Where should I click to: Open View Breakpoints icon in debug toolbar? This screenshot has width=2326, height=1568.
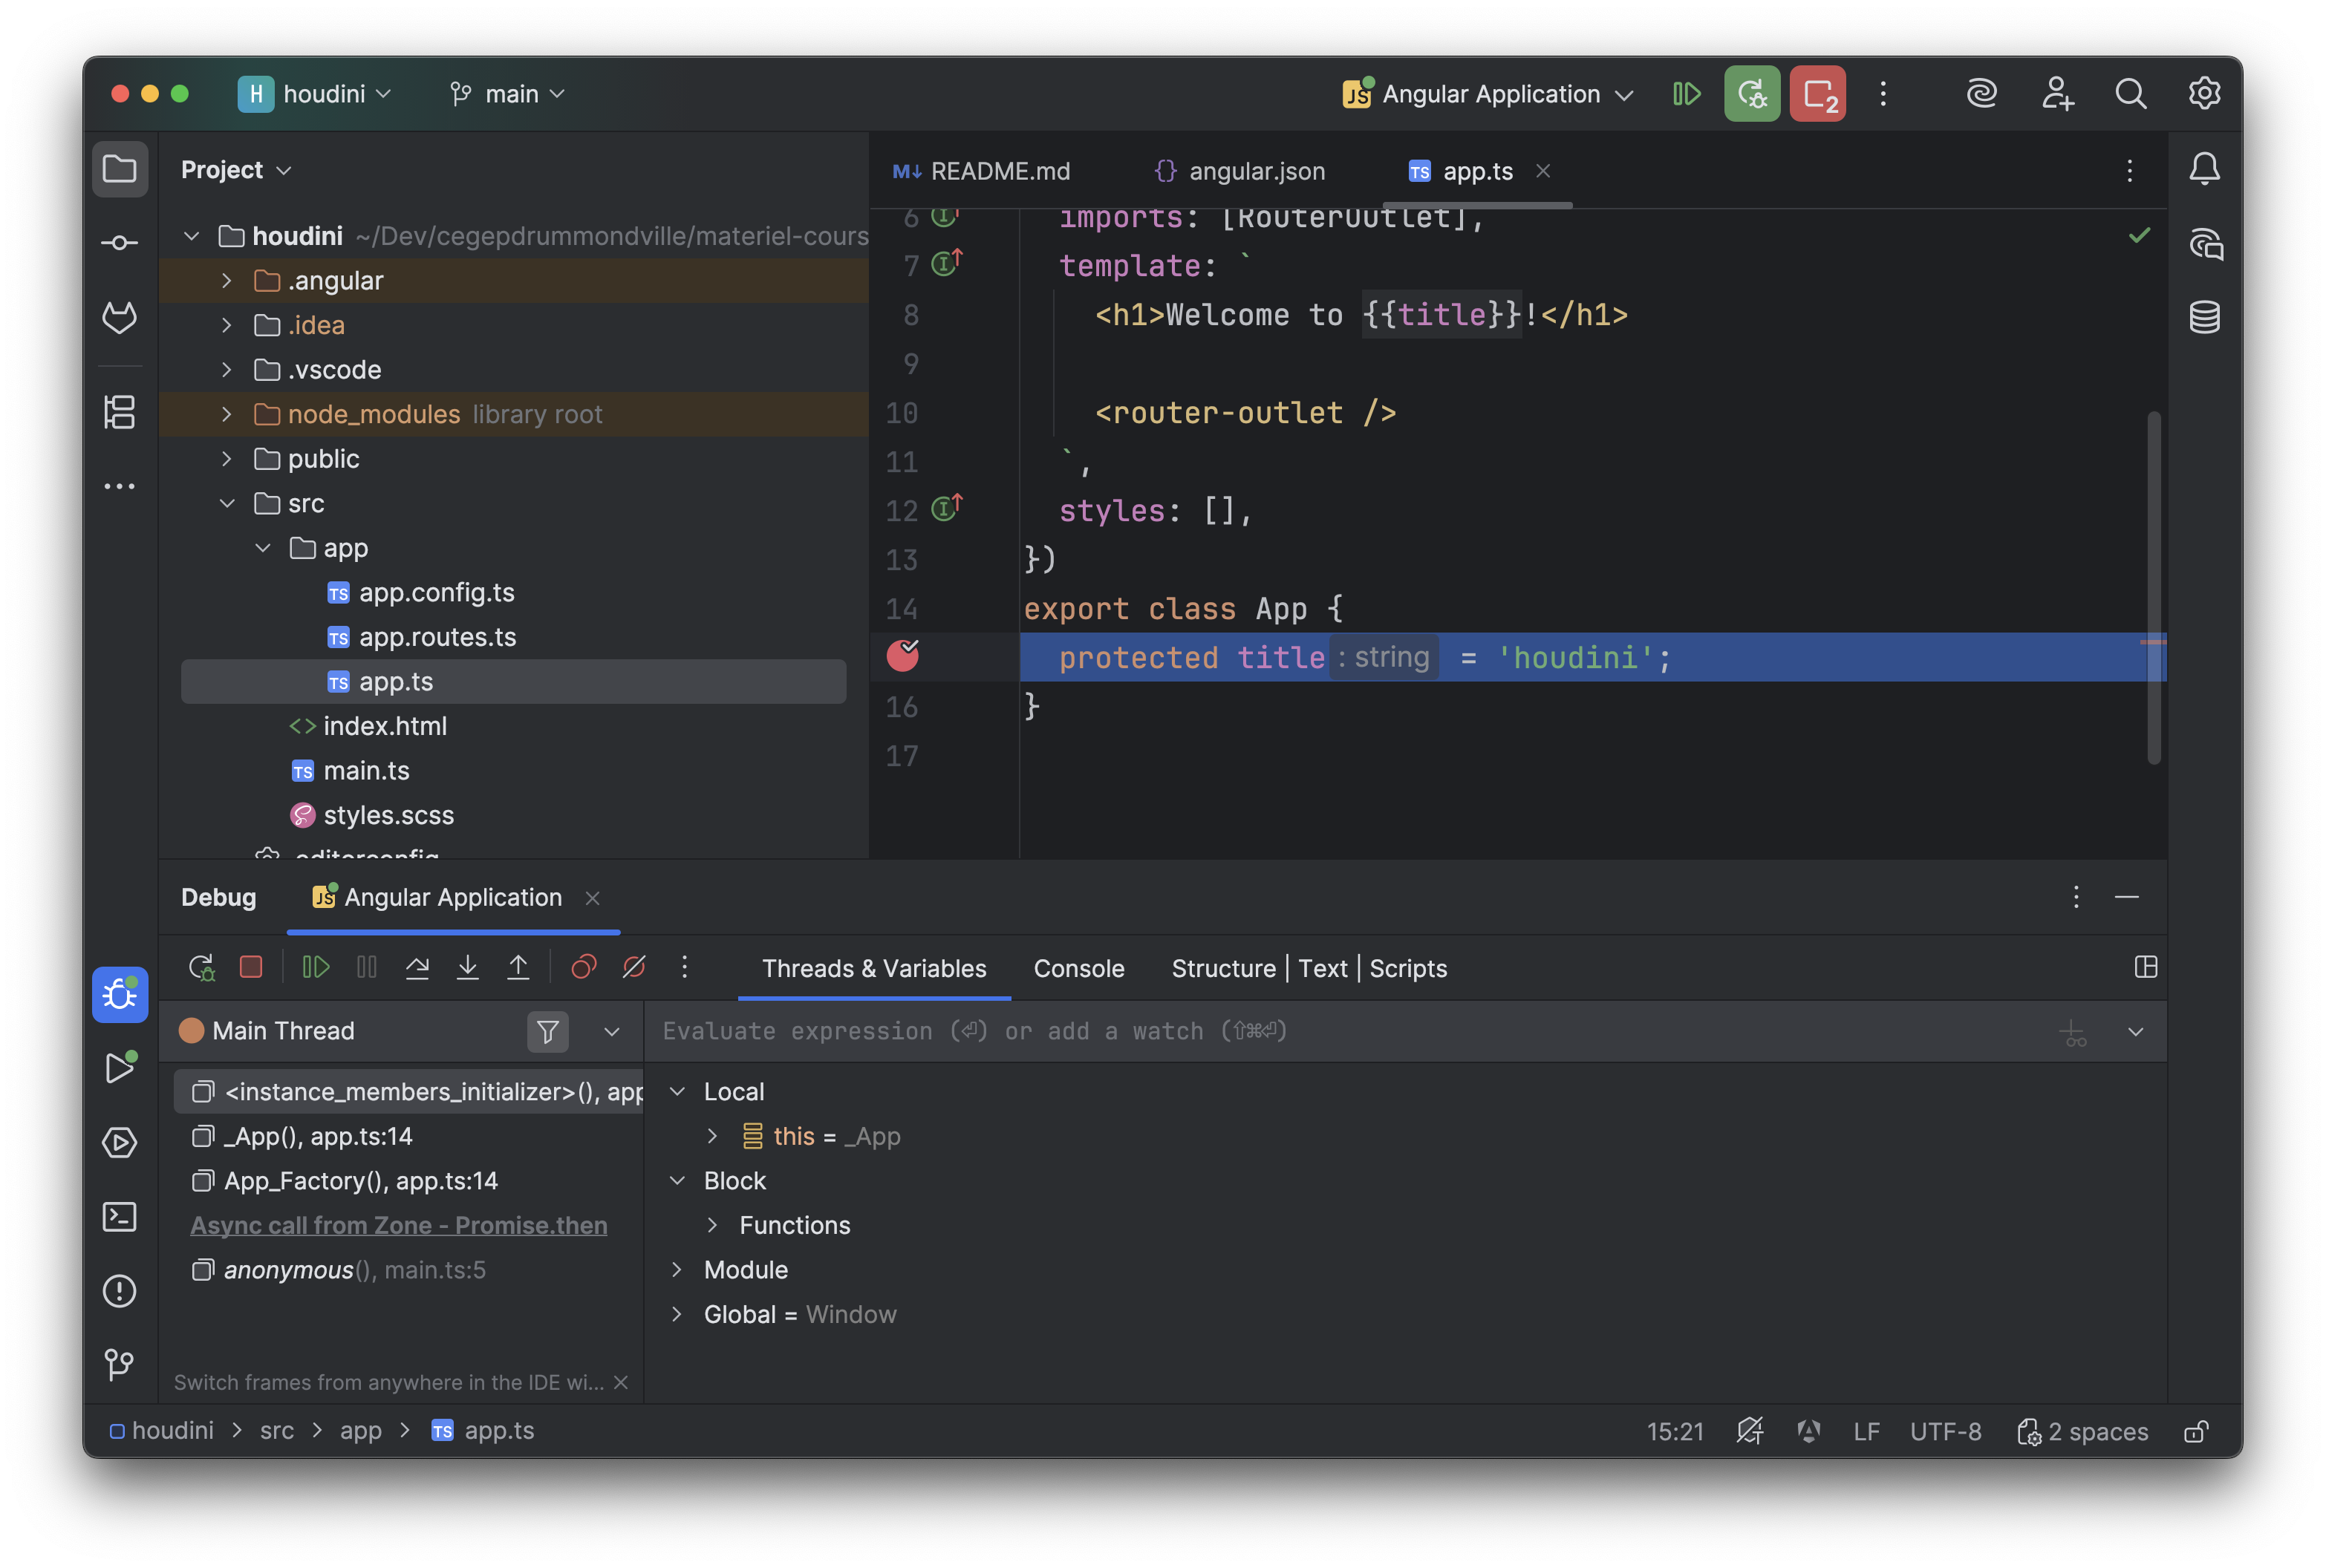pos(583,967)
